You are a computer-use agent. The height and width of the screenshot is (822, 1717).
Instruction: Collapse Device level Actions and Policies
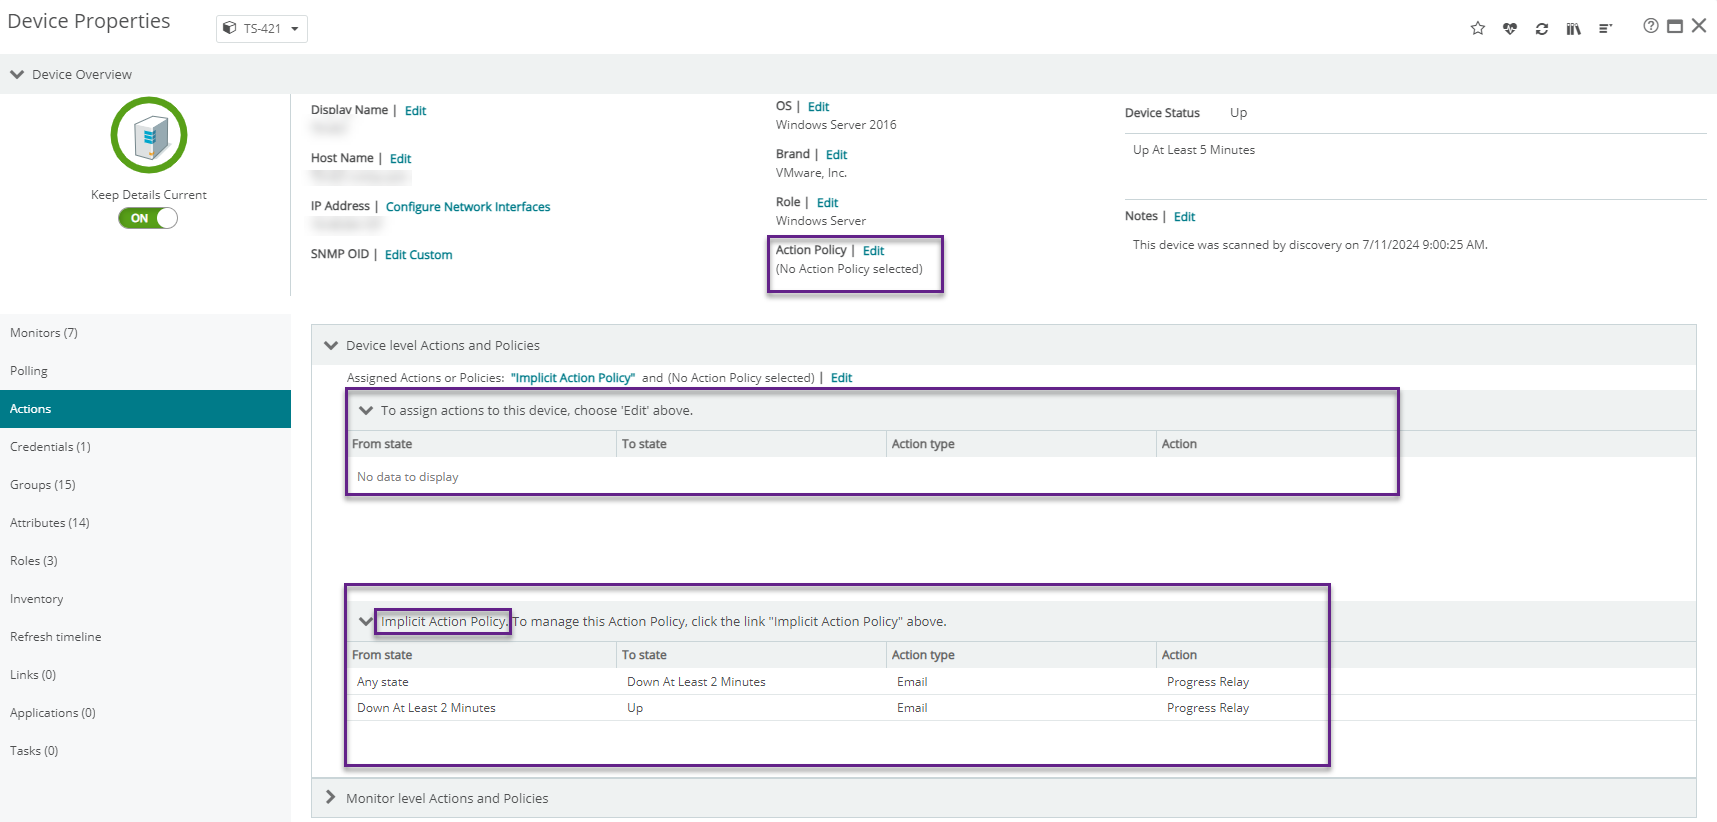(331, 345)
